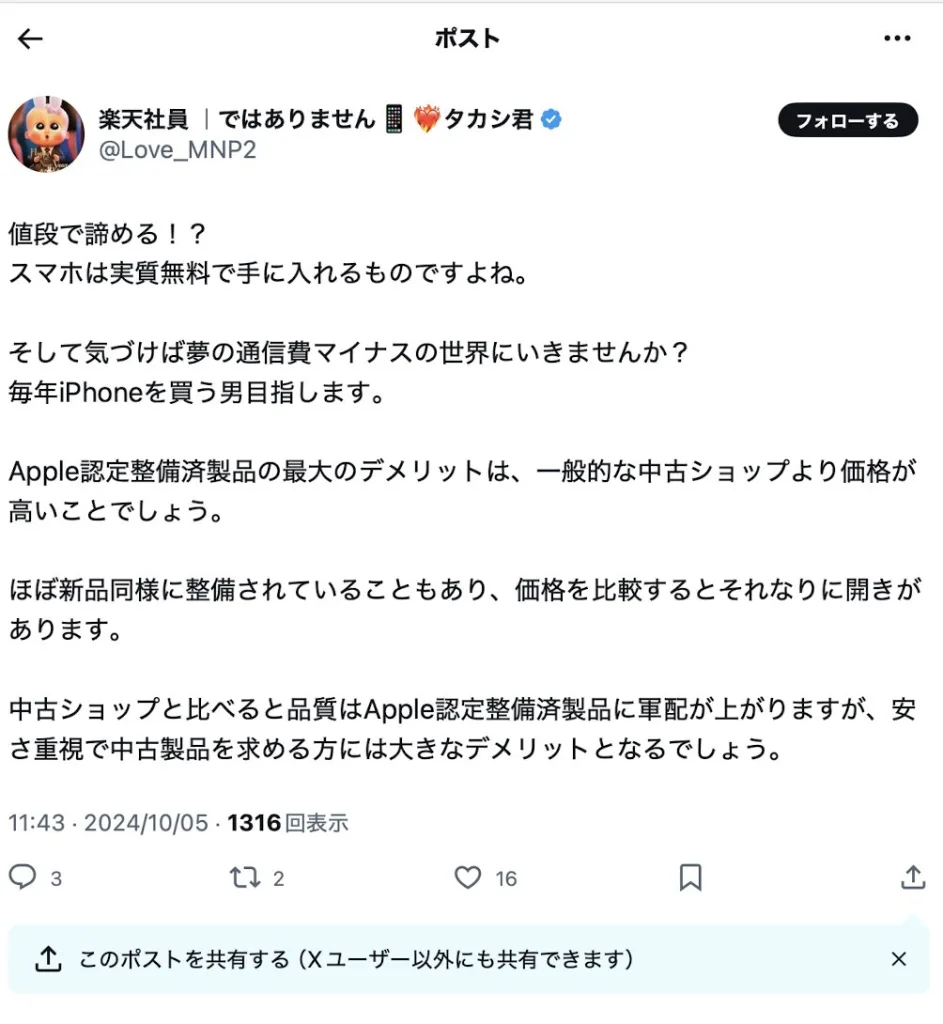Open the share icon beside the bookmark
This screenshot has width=943, height=1024.
click(913, 877)
